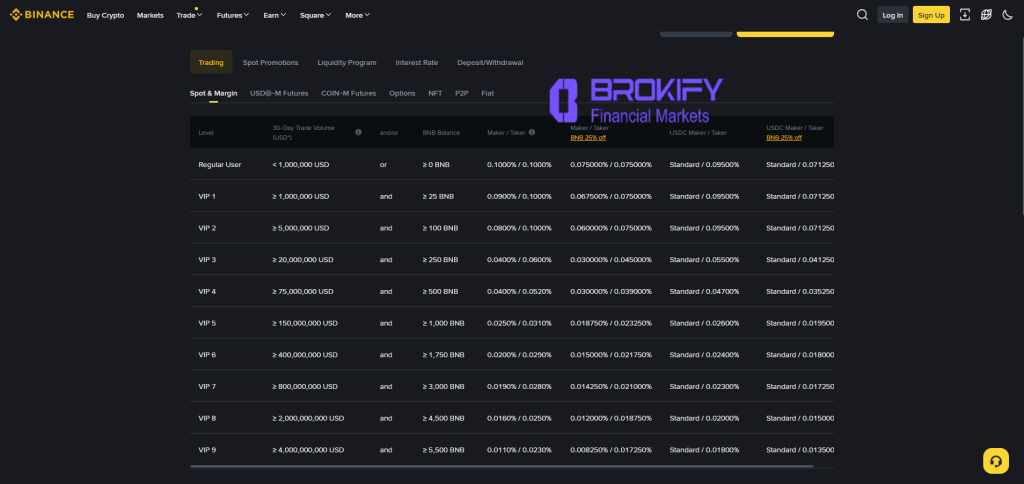Switch to the Spot Promotions tab
1024x484 pixels.
pyautogui.click(x=270, y=62)
